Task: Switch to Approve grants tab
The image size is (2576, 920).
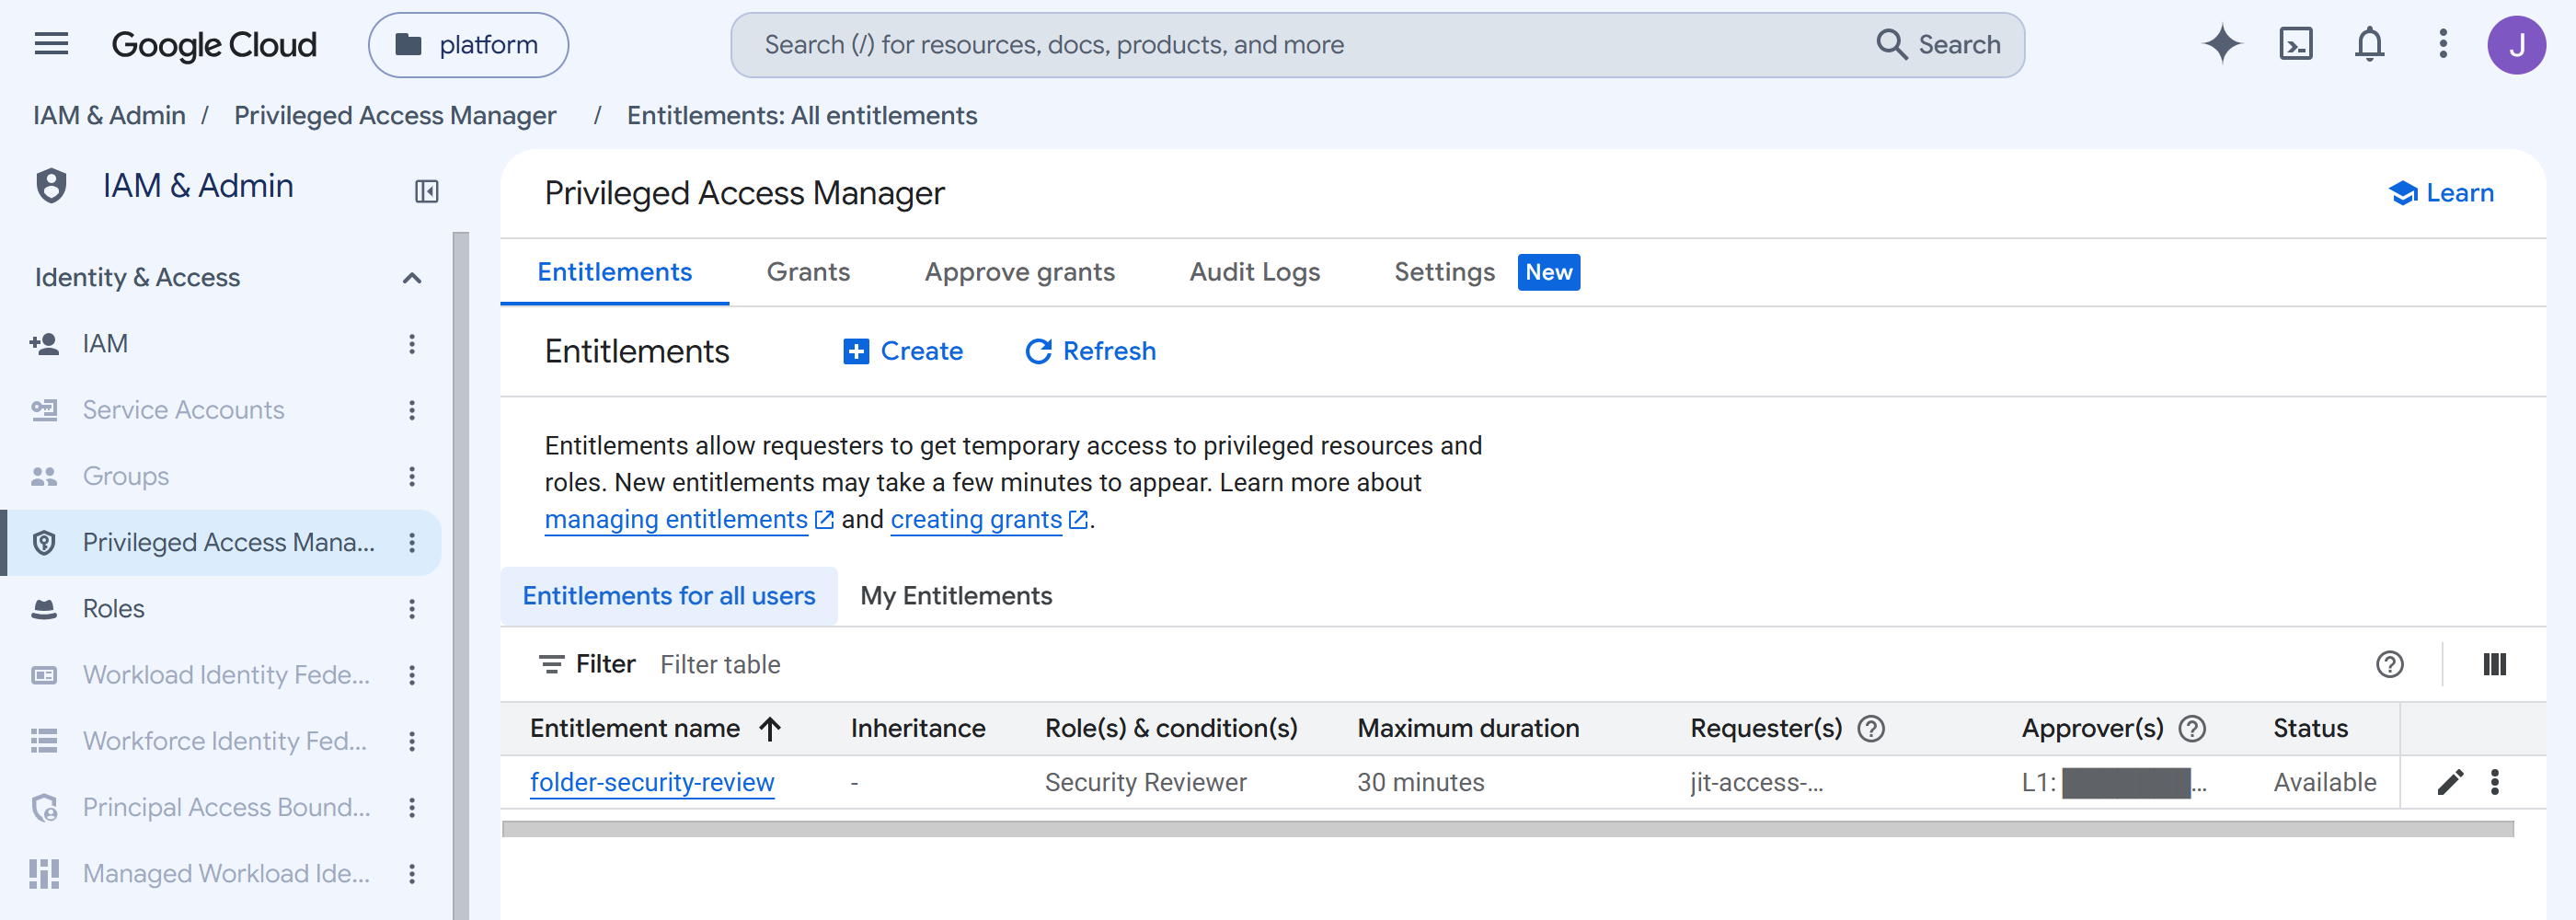Action: coord(1019,272)
